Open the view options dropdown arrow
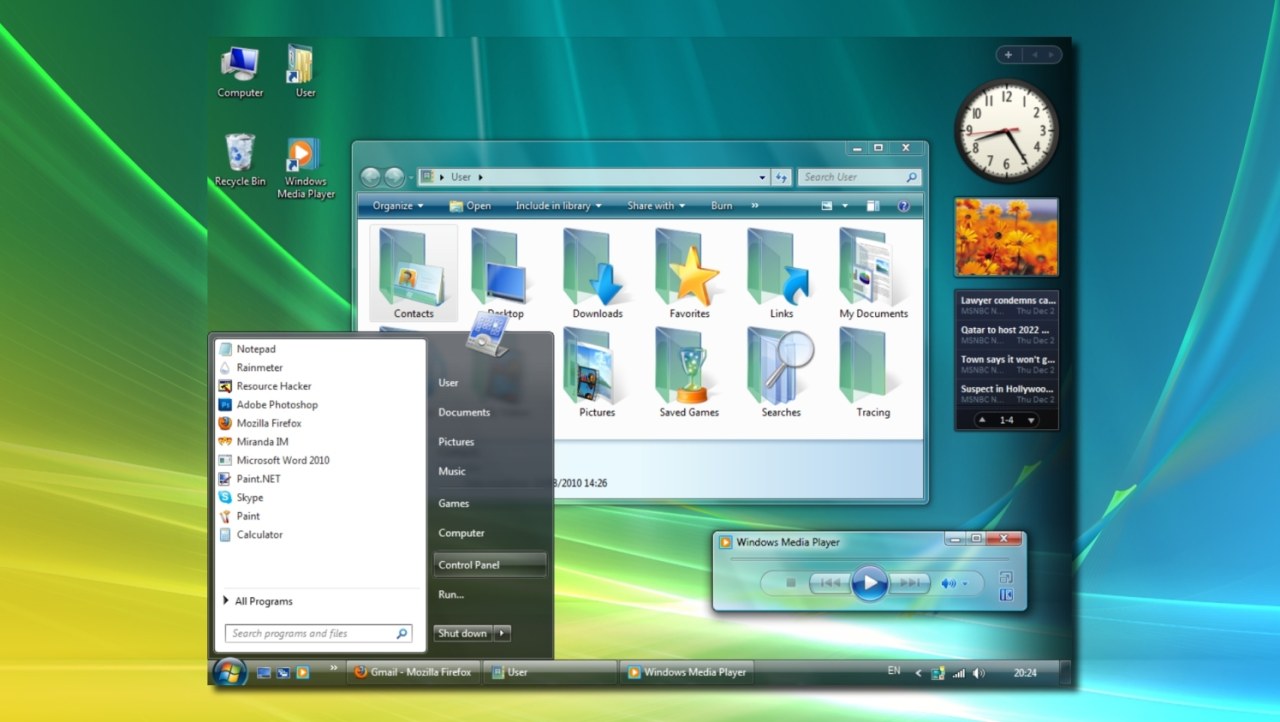Image resolution: width=1280 pixels, height=722 pixels. (x=845, y=206)
